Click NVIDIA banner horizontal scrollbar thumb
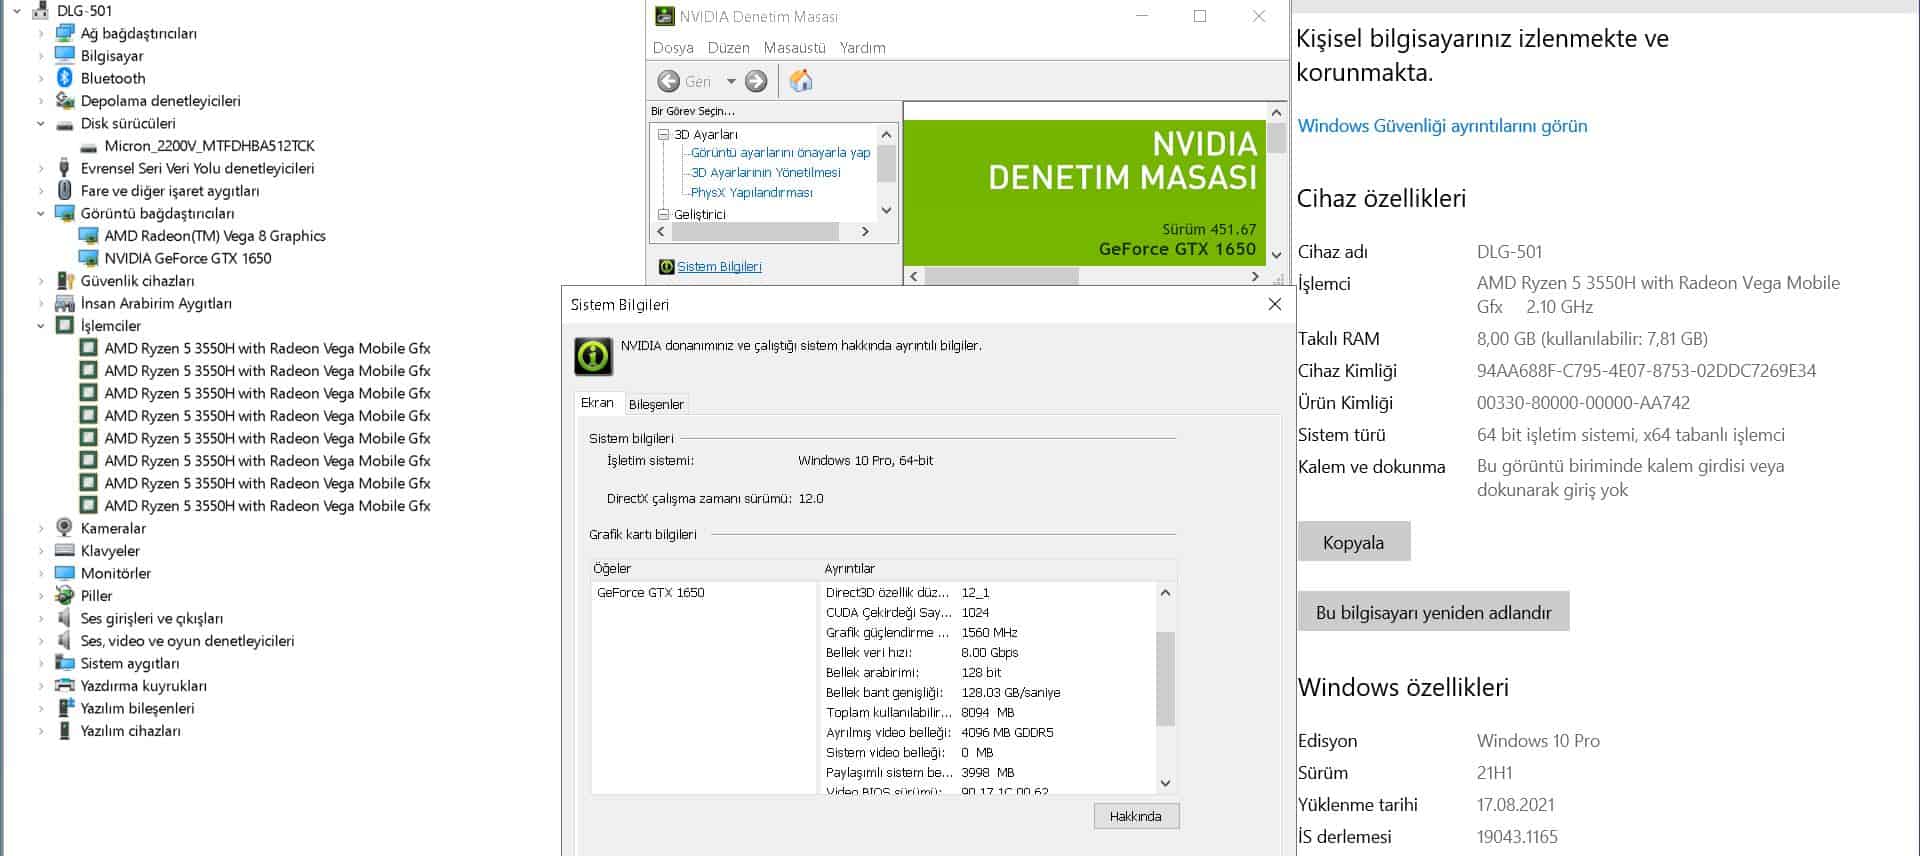This screenshot has height=856, width=1920. (x=1001, y=276)
